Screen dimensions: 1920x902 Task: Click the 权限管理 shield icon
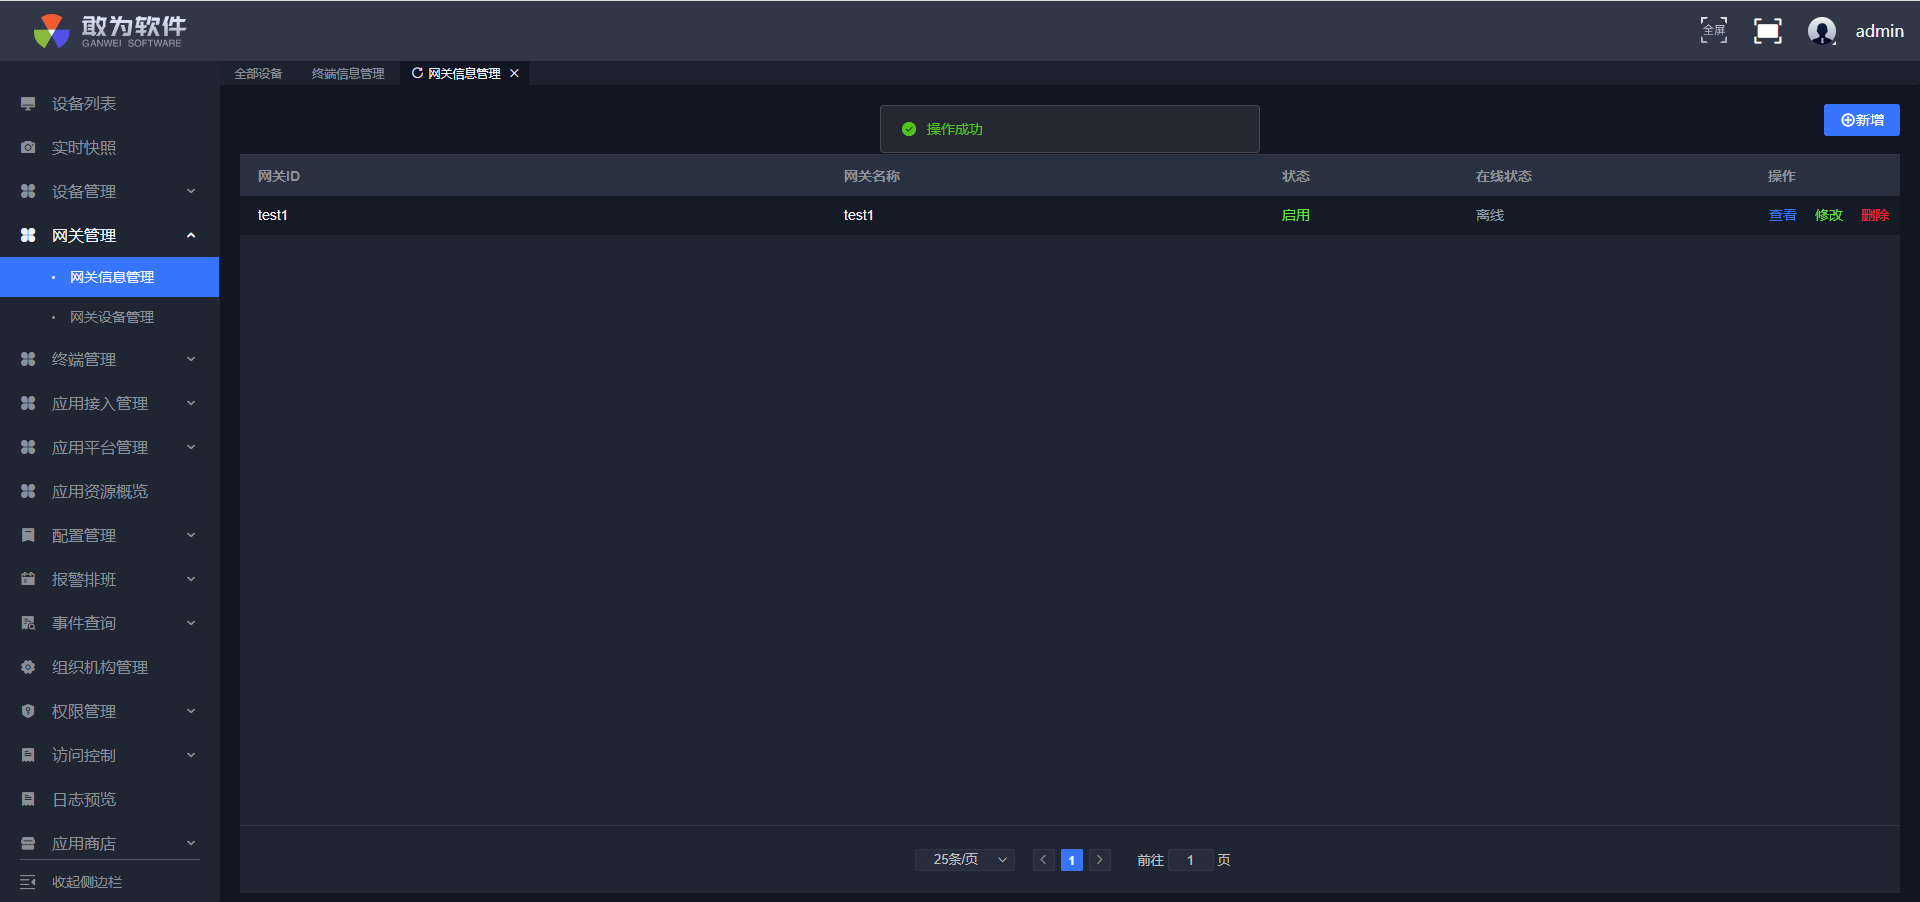point(28,711)
